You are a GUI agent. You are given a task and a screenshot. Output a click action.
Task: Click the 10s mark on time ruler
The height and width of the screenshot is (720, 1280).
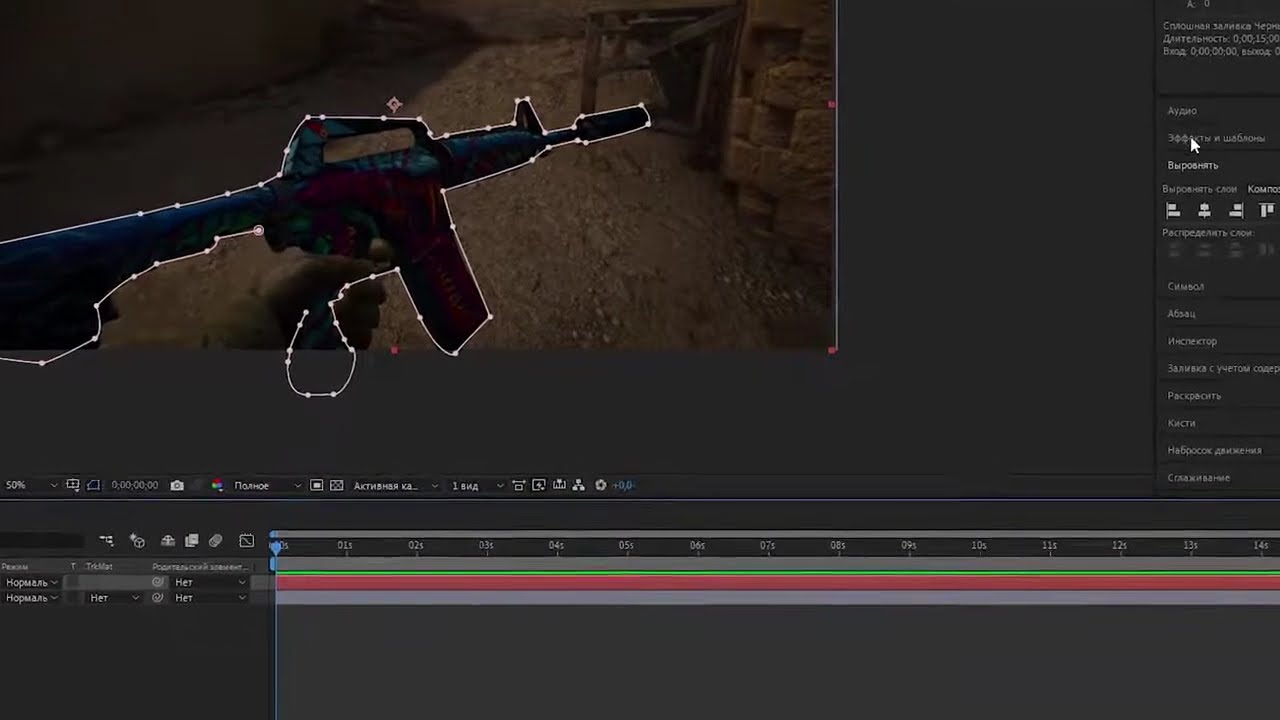click(979, 546)
